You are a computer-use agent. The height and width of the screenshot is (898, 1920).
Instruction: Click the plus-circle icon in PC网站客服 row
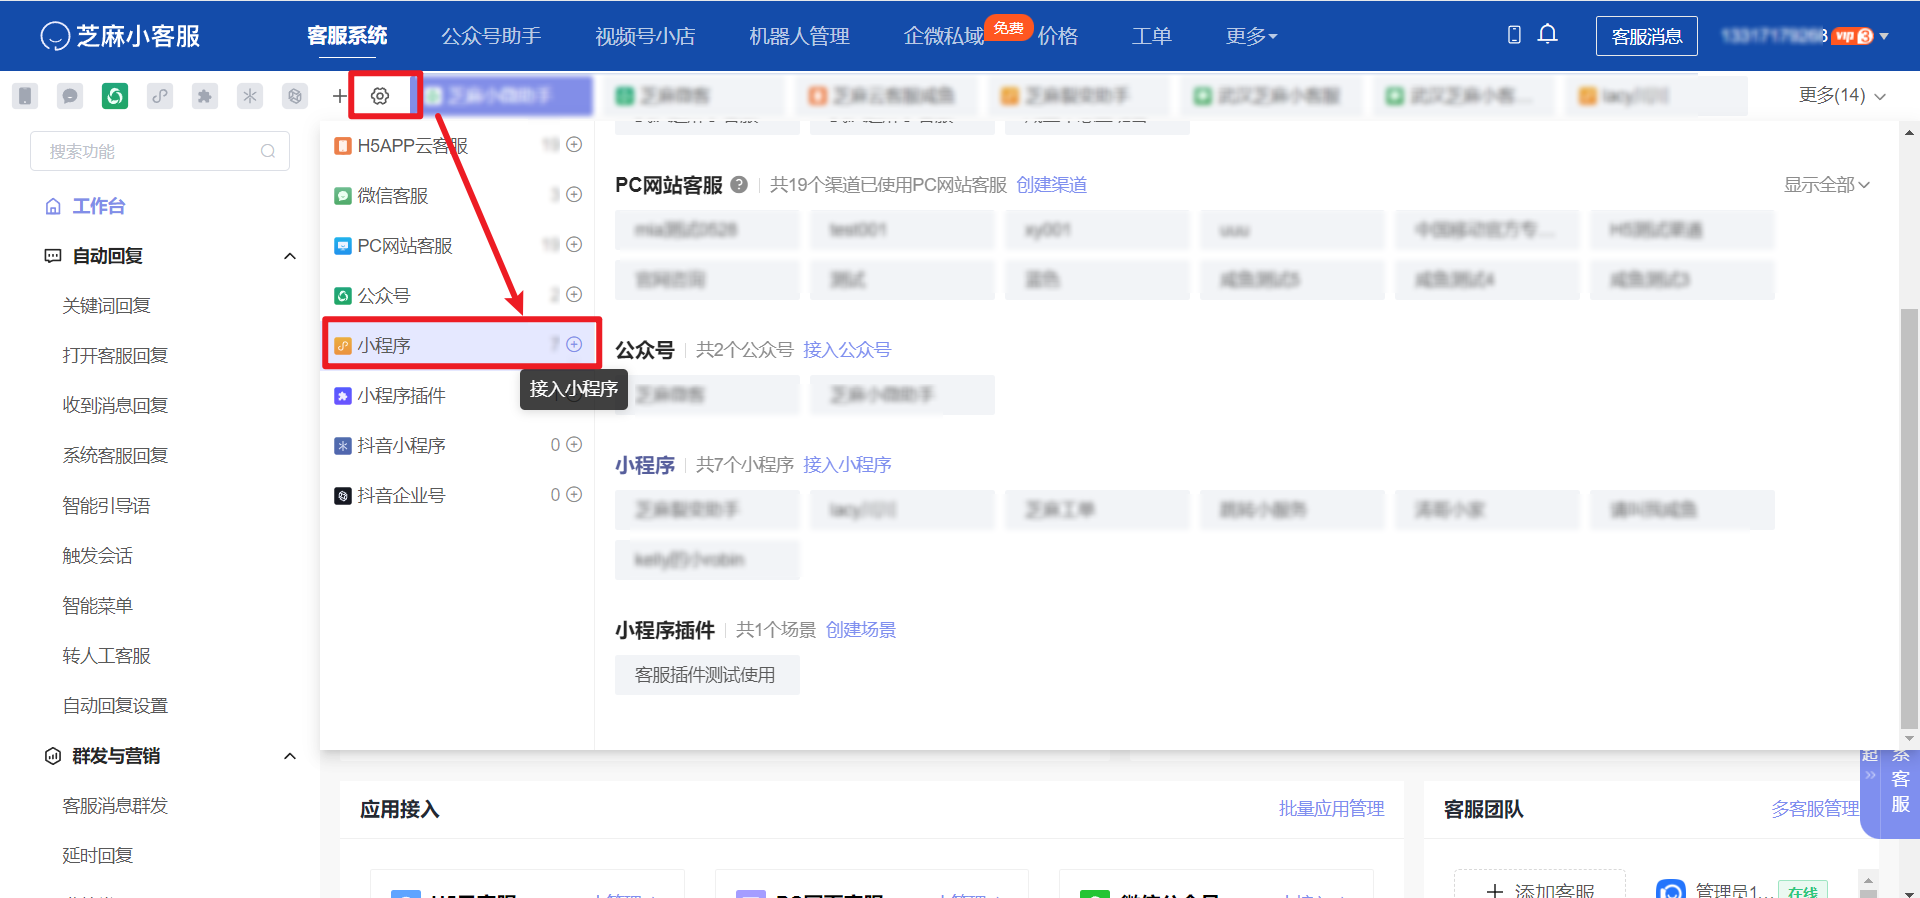coord(574,245)
